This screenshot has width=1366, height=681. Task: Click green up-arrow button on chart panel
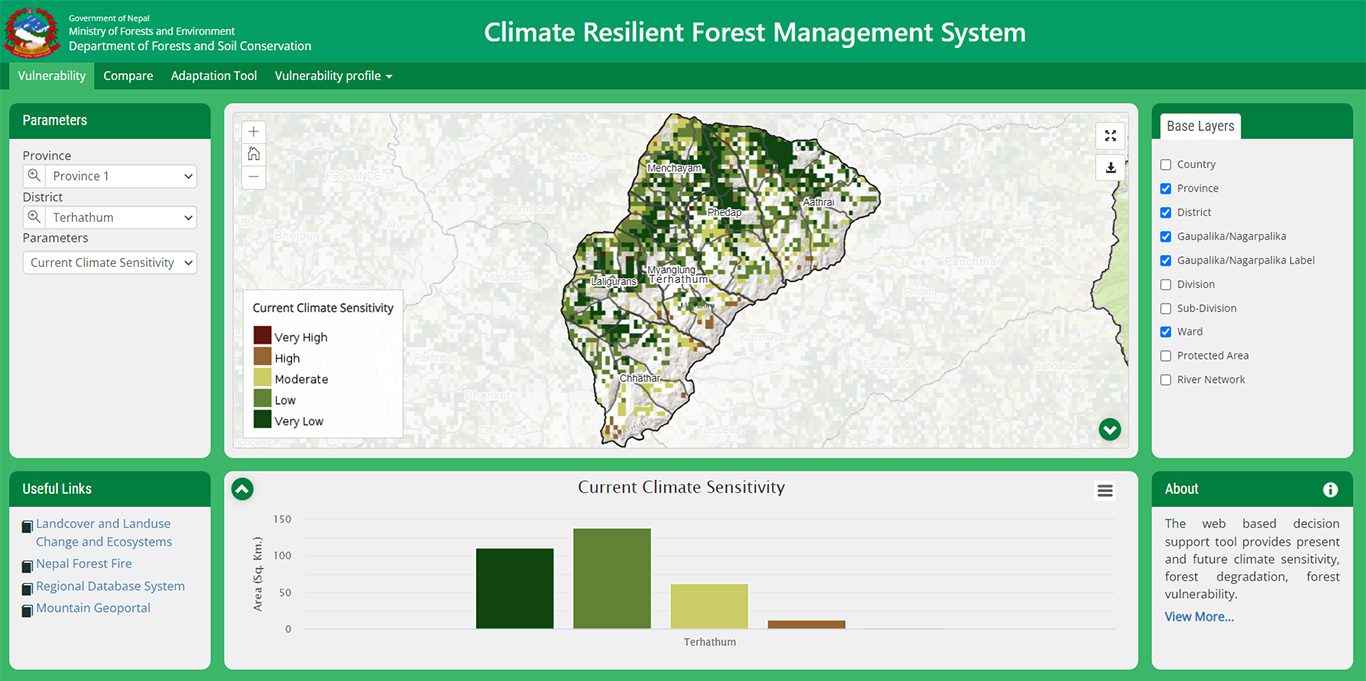242,489
